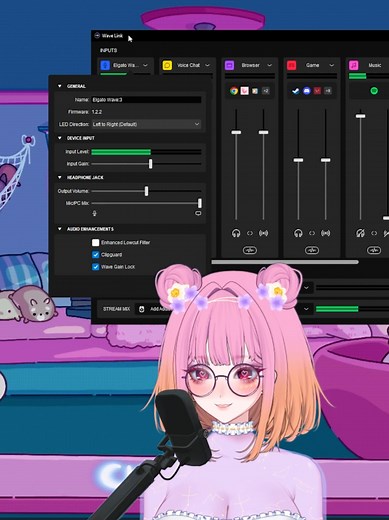Collapse the General section
The width and height of the screenshot is (389, 520).
[x=60, y=86]
